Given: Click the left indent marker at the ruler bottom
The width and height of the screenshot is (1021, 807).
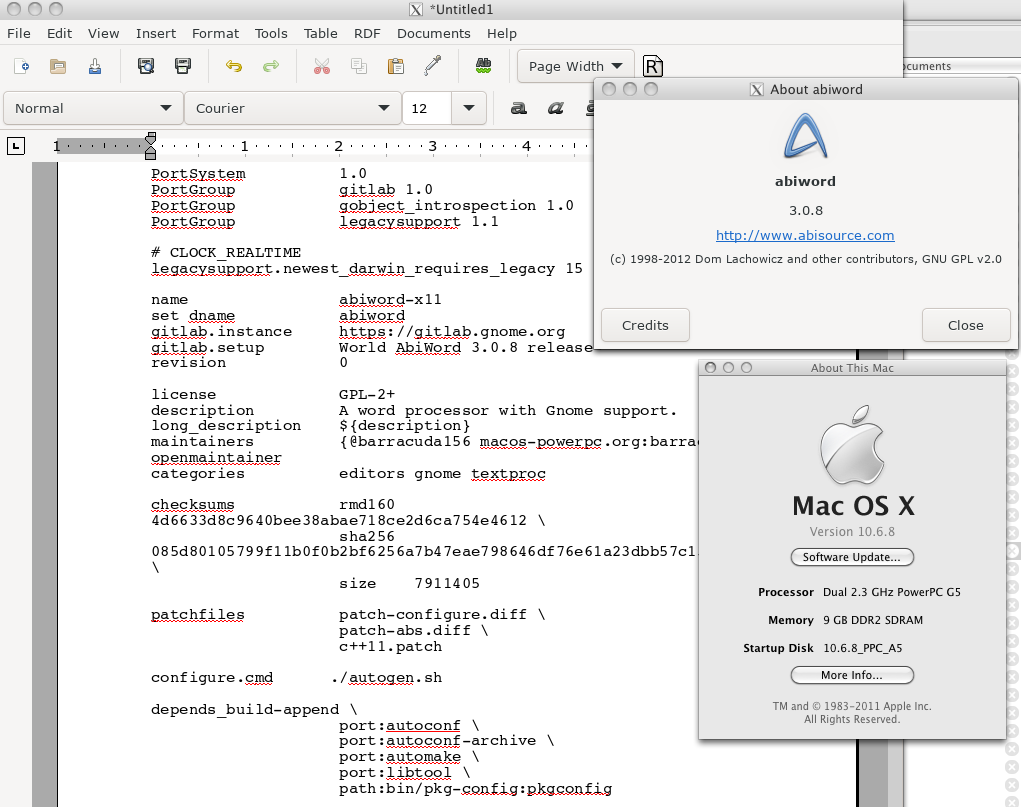Looking at the screenshot, I should [150, 154].
